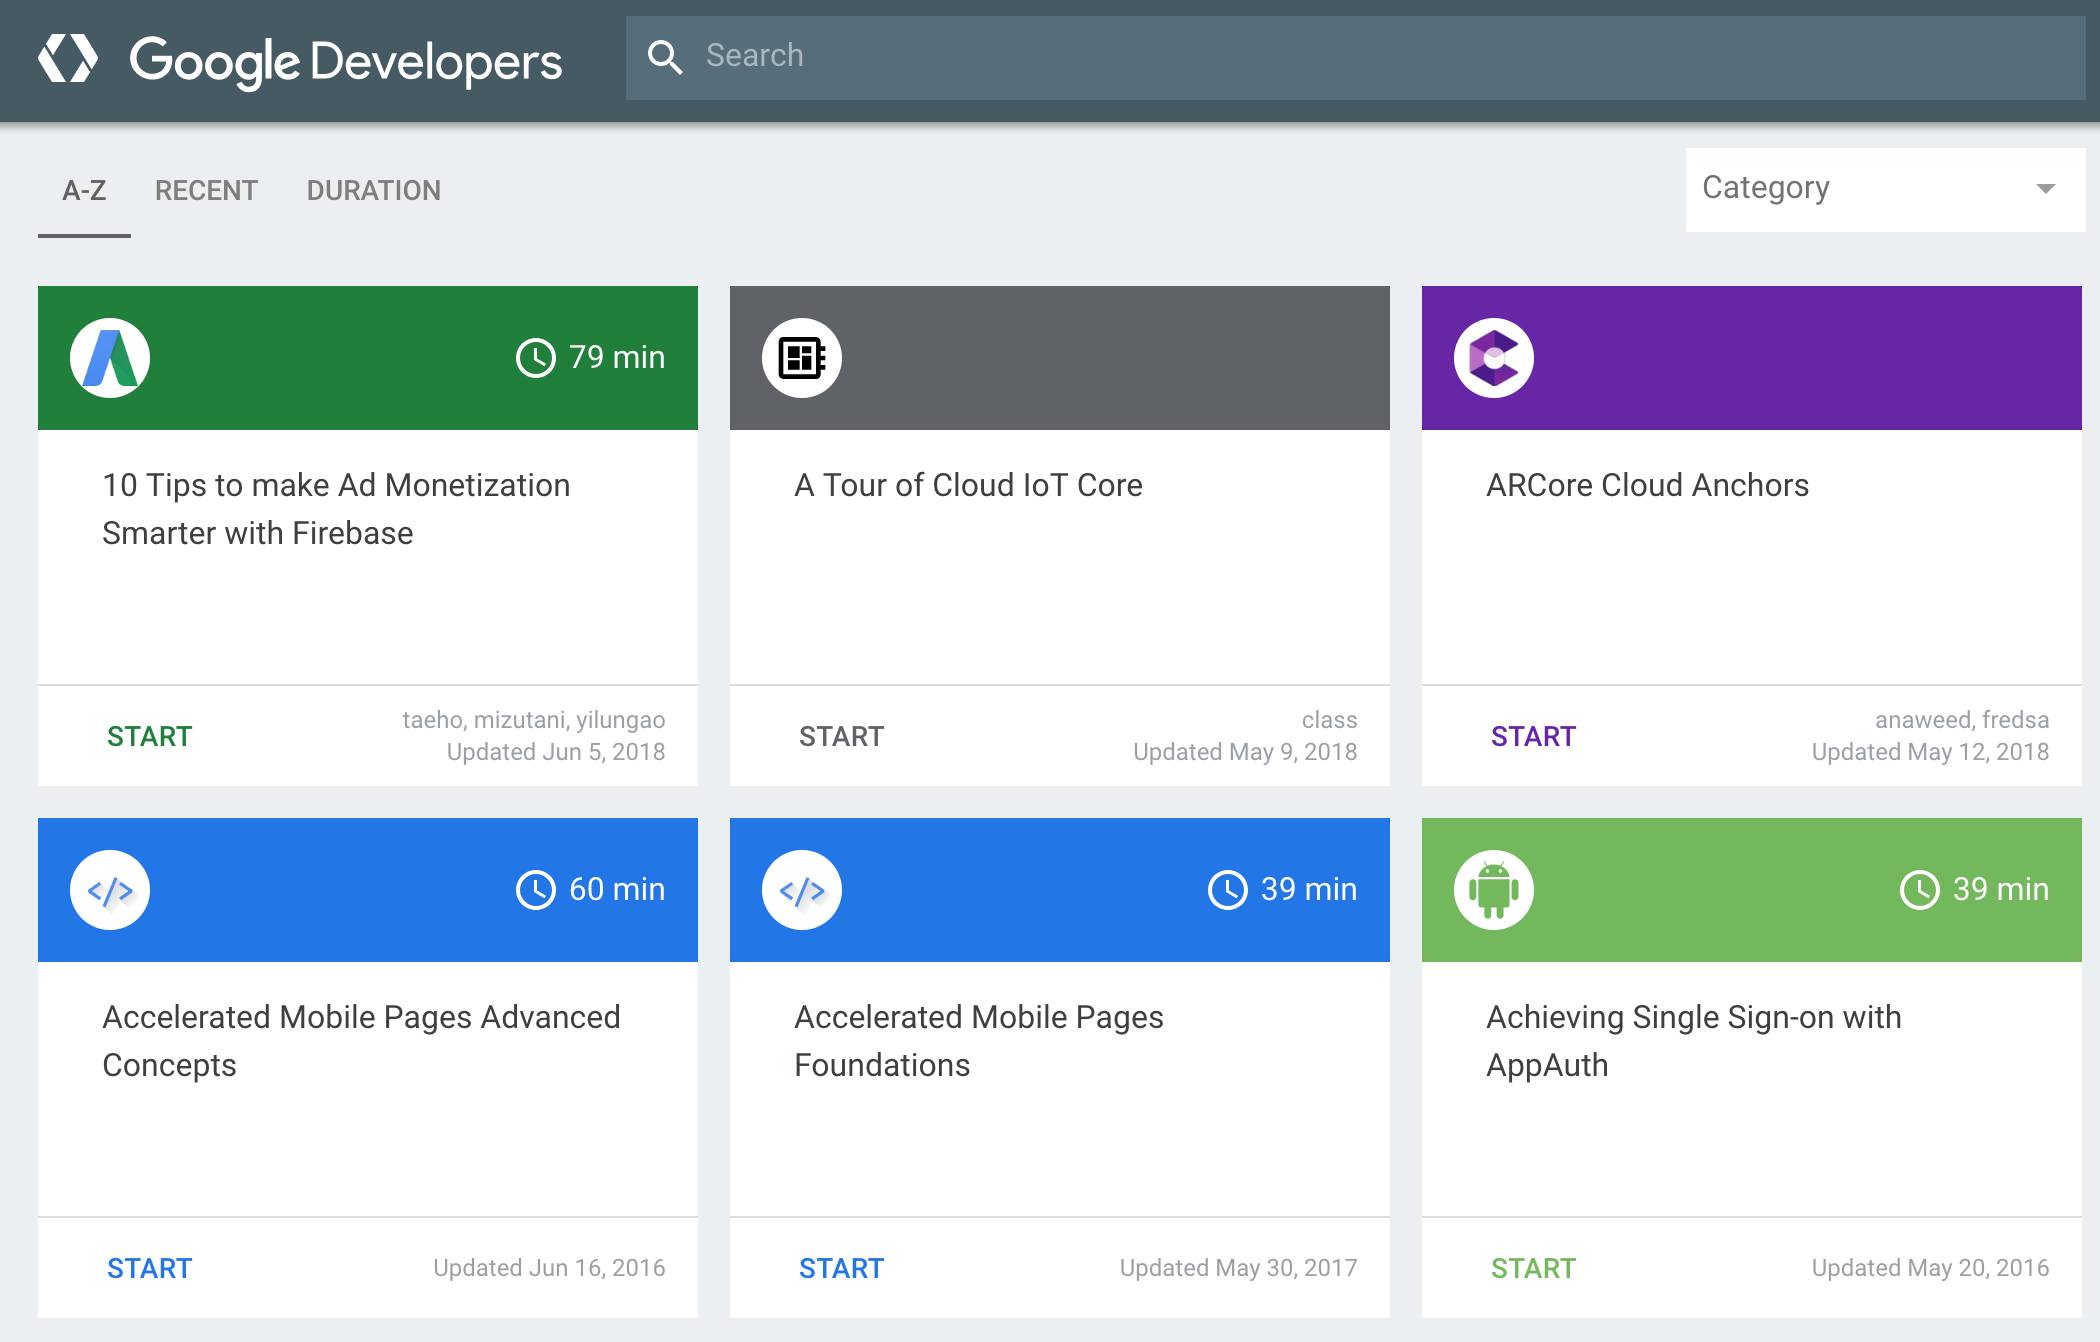Click the IoT chip icon on Cloud IoT card
This screenshot has width=2100, height=1342.
(802, 358)
